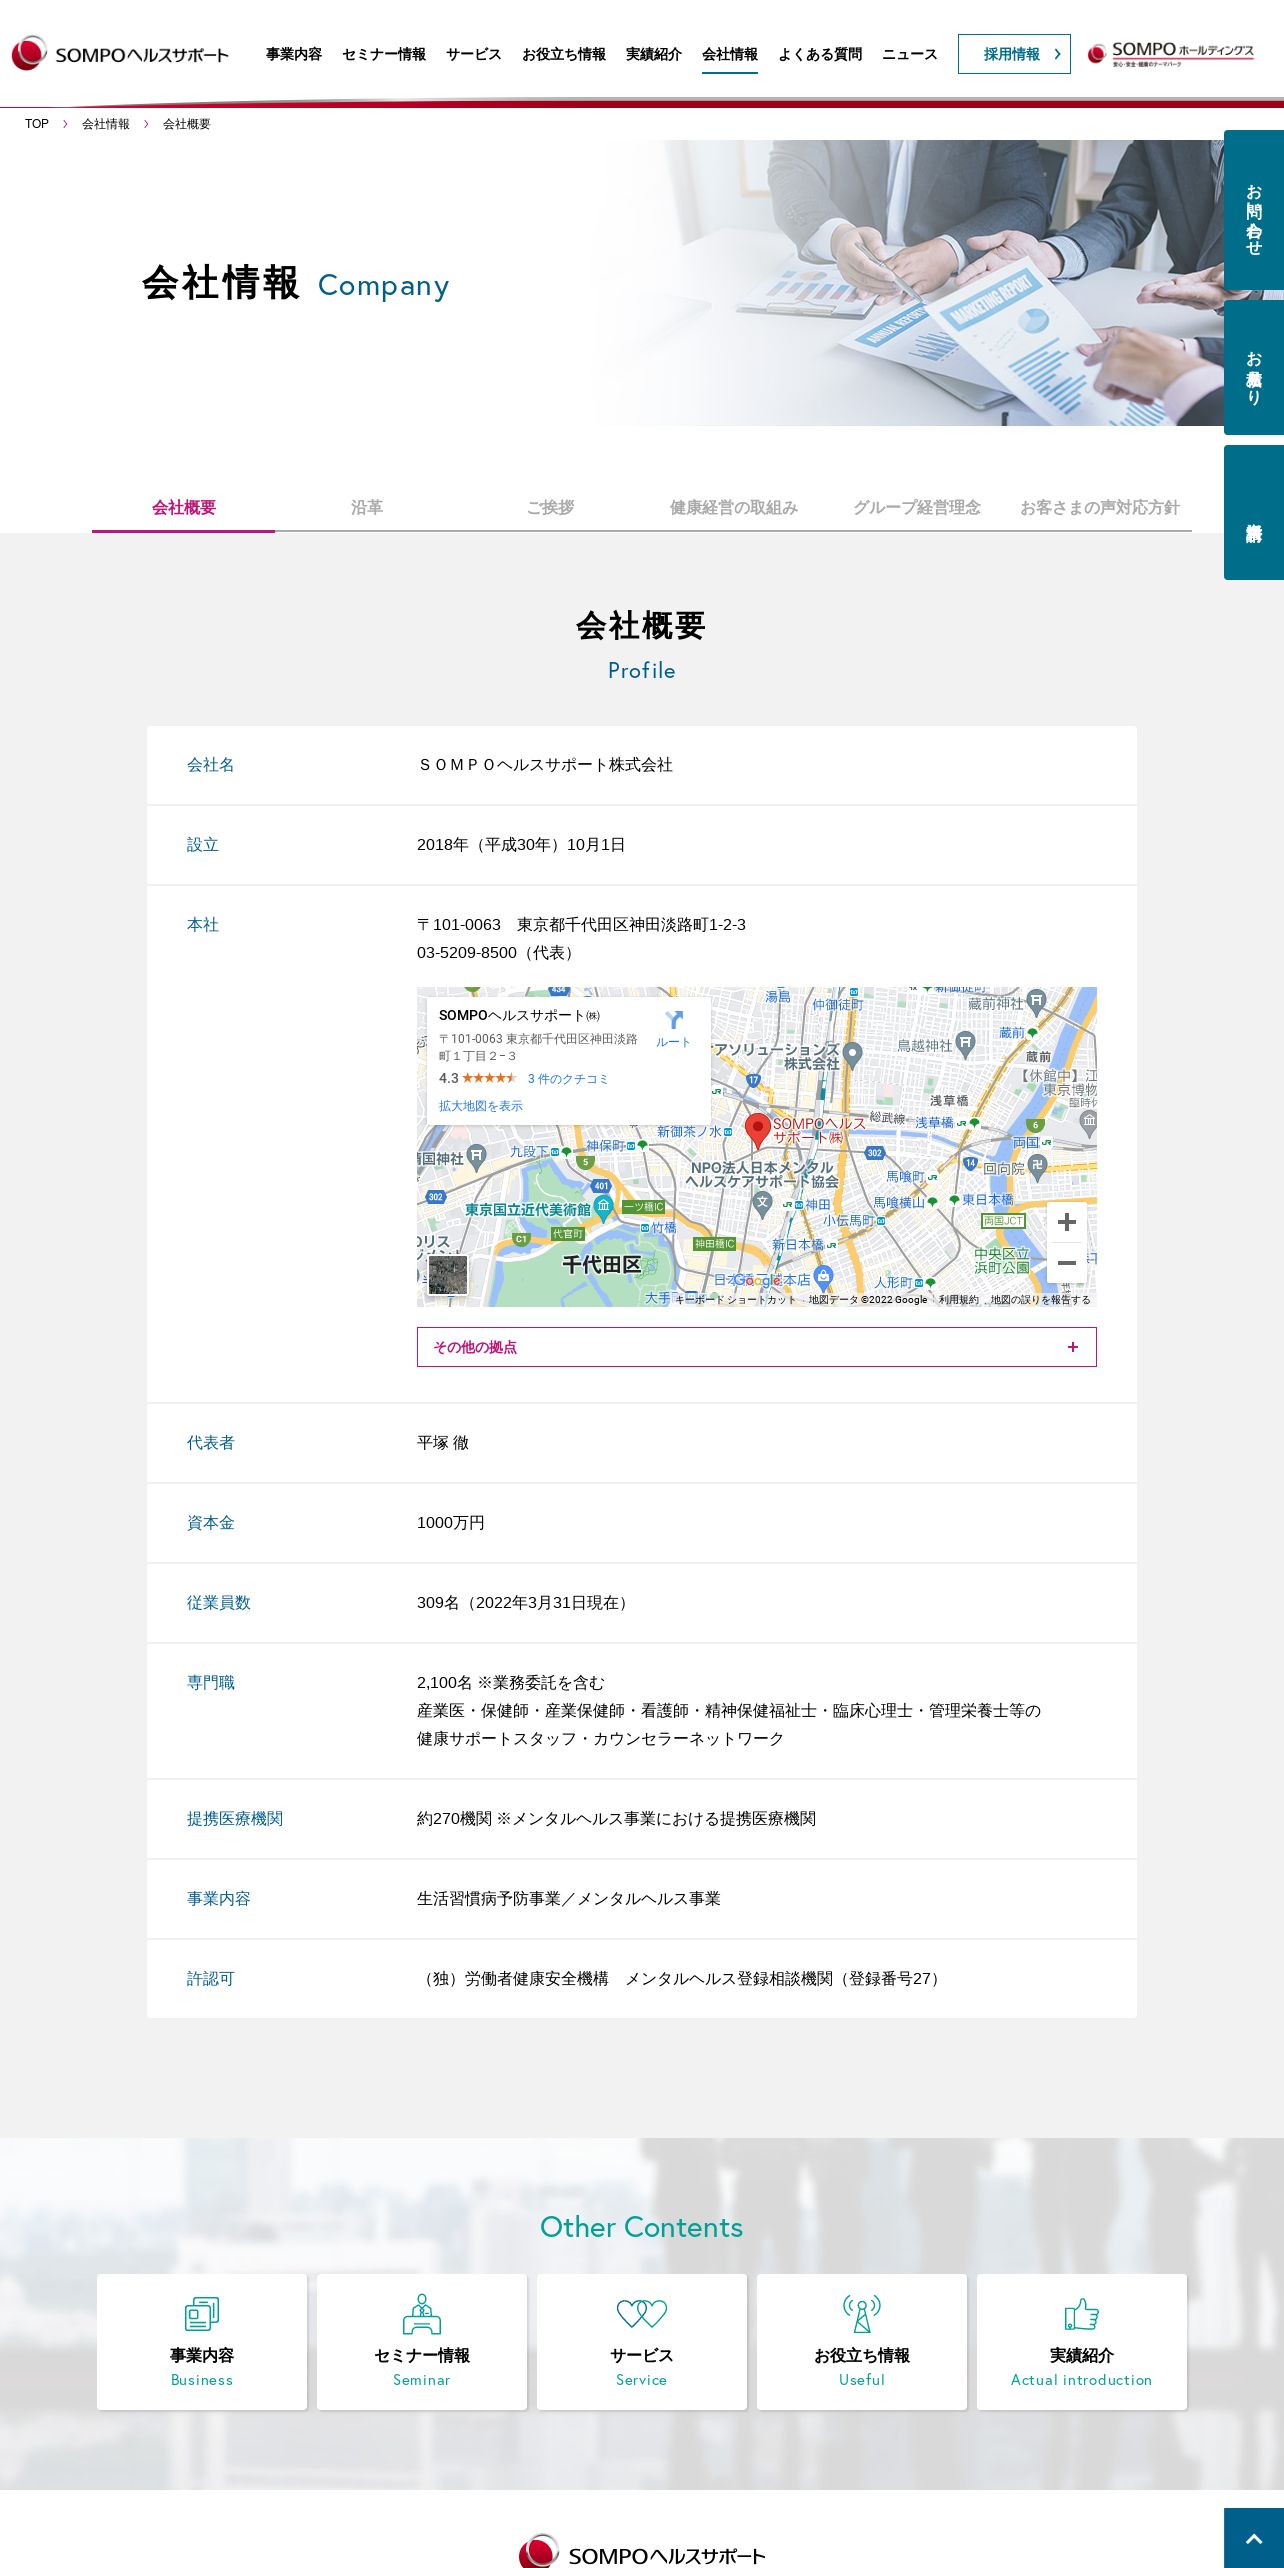Open the サービス navigation item
The image size is (1284, 2568).
(474, 54)
